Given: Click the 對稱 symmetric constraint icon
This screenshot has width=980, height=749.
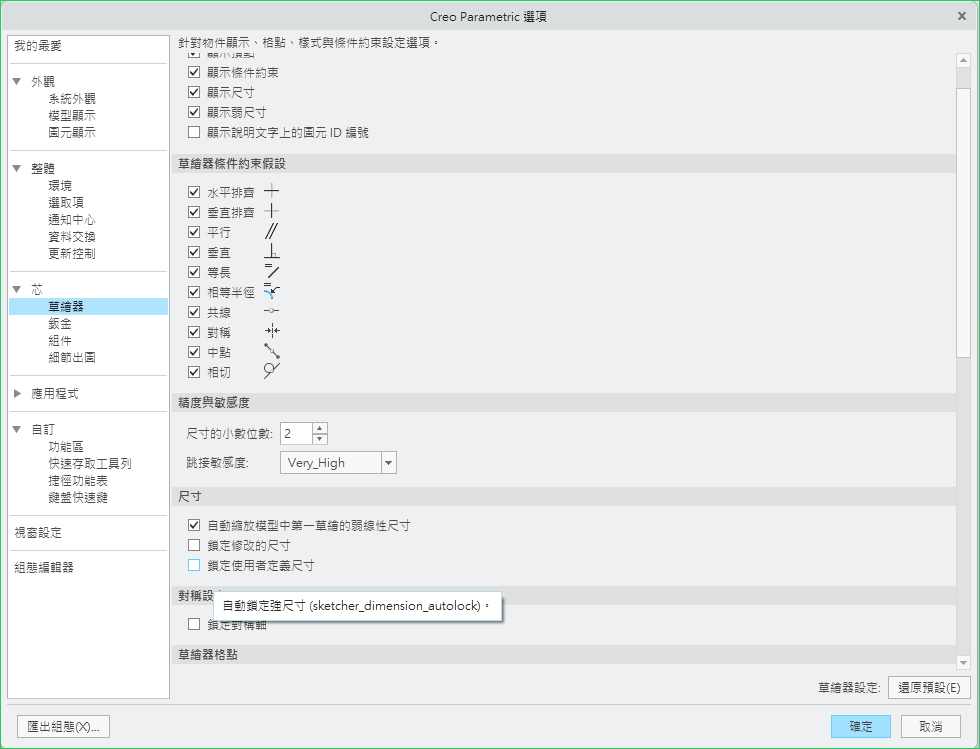Looking at the screenshot, I should [271, 331].
